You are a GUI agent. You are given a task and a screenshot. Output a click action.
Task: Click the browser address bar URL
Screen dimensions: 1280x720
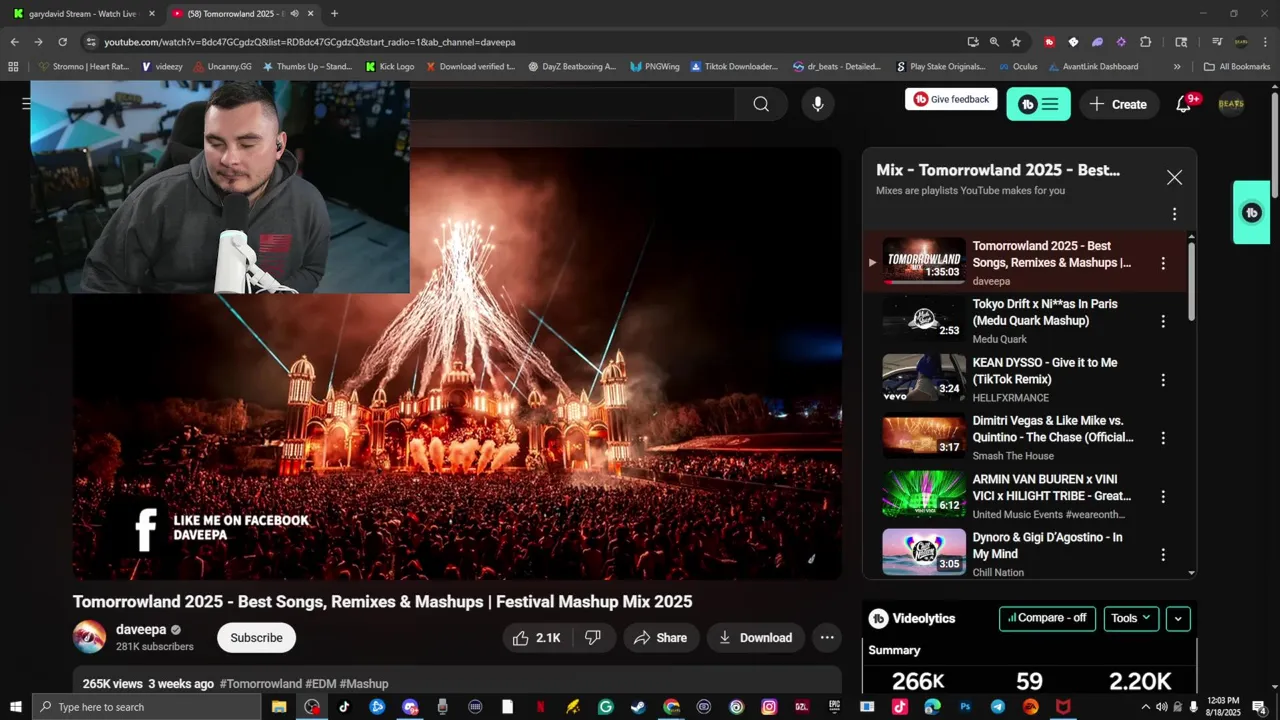[310, 42]
